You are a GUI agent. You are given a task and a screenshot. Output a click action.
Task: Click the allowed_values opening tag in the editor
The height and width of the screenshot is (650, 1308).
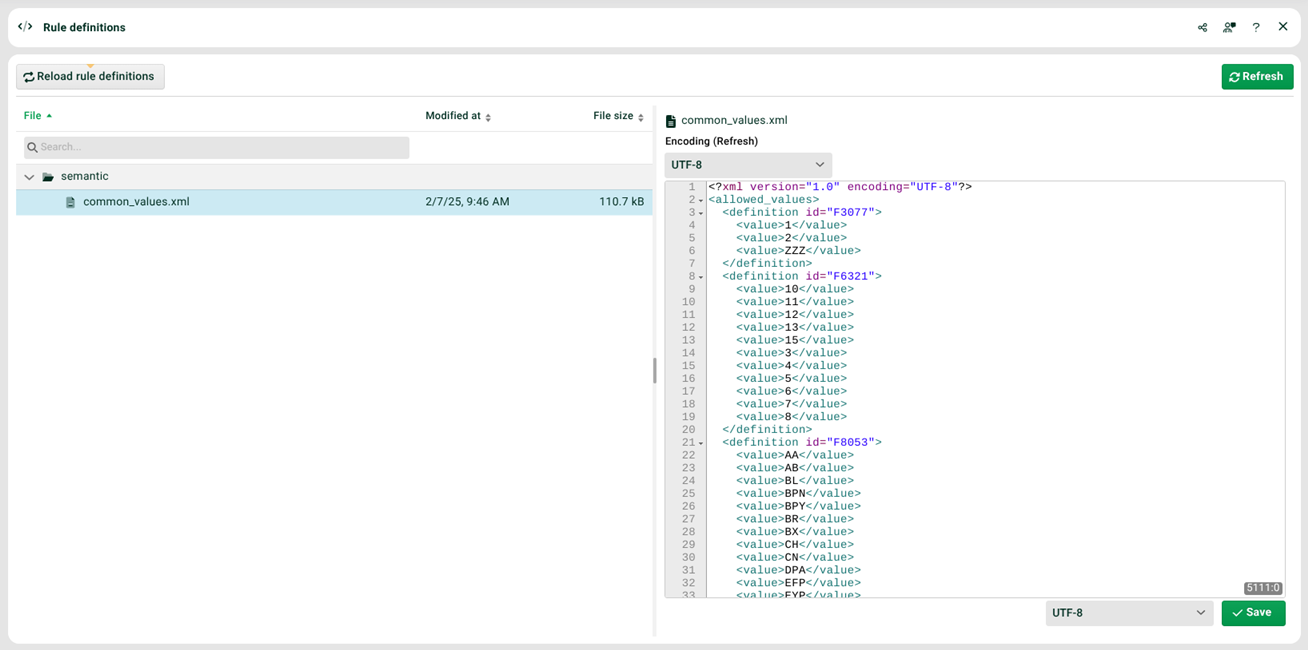coord(764,200)
